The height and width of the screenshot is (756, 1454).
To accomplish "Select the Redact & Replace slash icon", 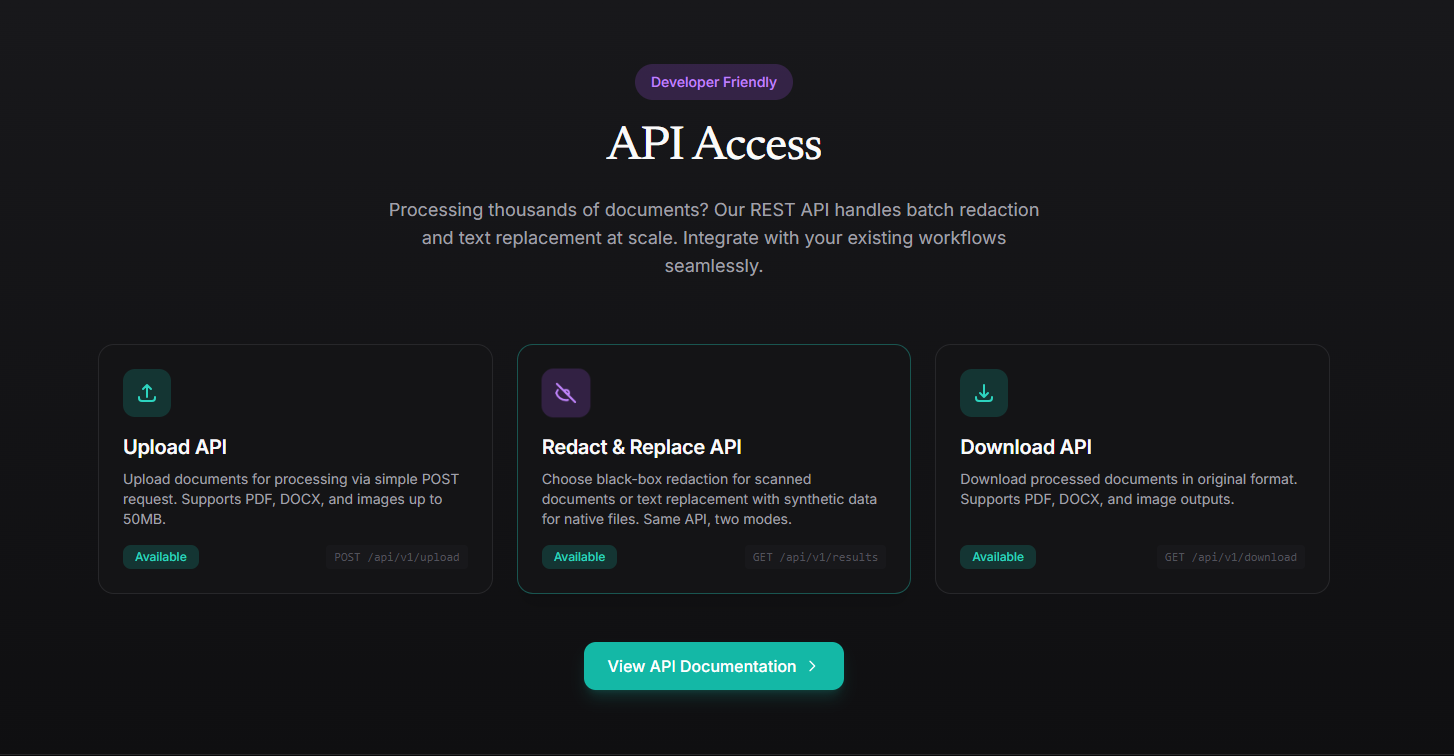I will (565, 393).
